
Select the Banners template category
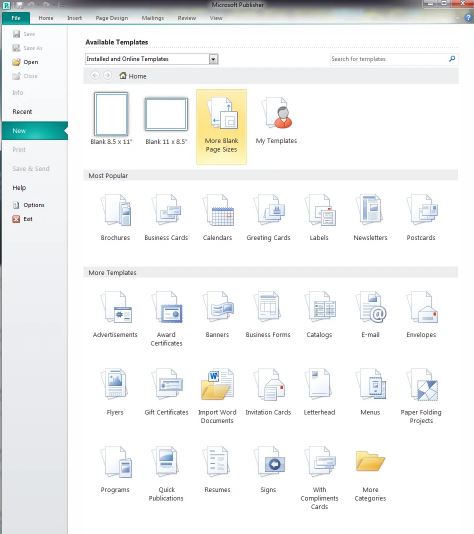[217, 314]
